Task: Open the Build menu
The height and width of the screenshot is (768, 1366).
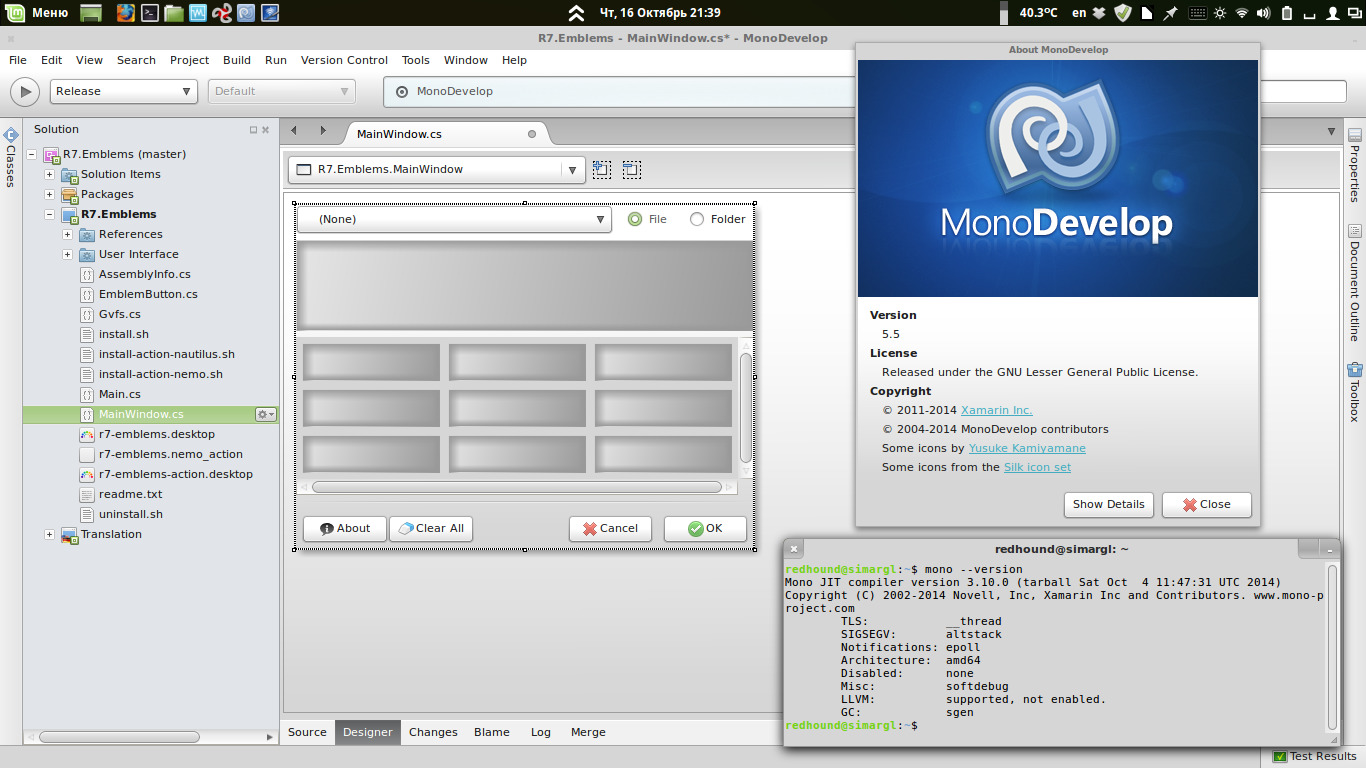Action: pos(237,60)
